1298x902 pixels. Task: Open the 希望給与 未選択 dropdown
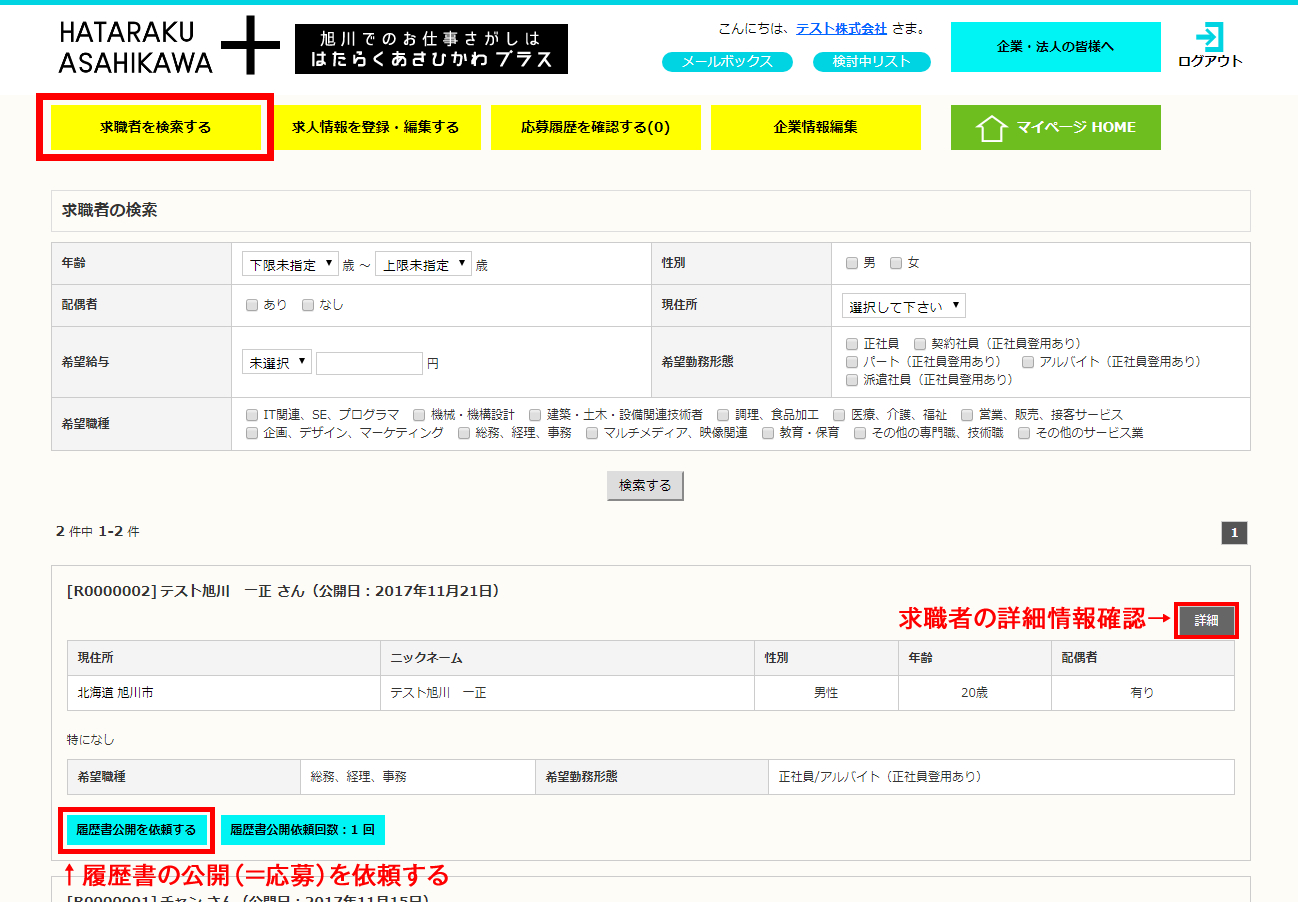click(x=277, y=362)
